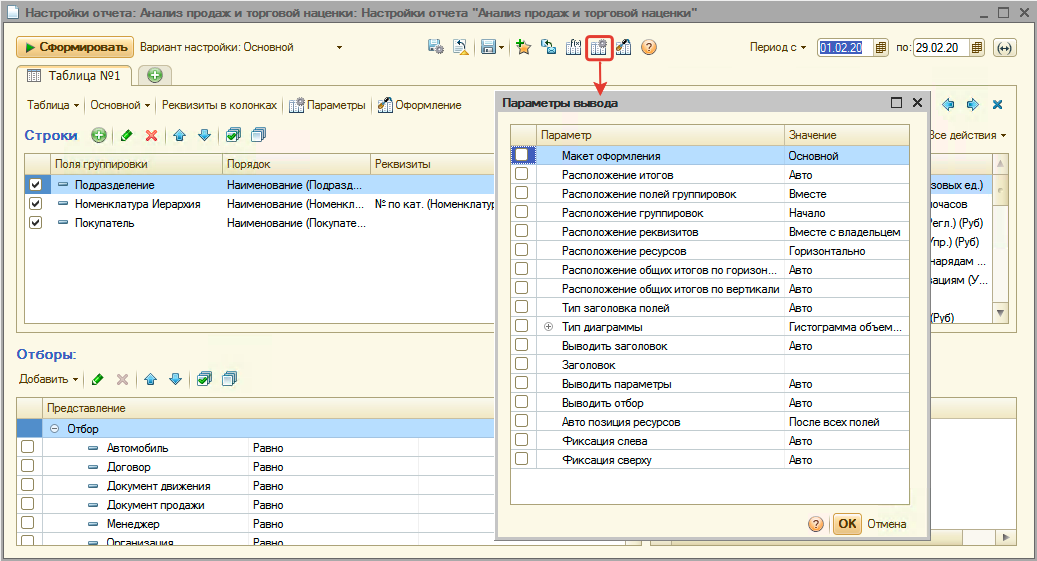Click the green plus icon next to Строки

[x=99, y=135]
